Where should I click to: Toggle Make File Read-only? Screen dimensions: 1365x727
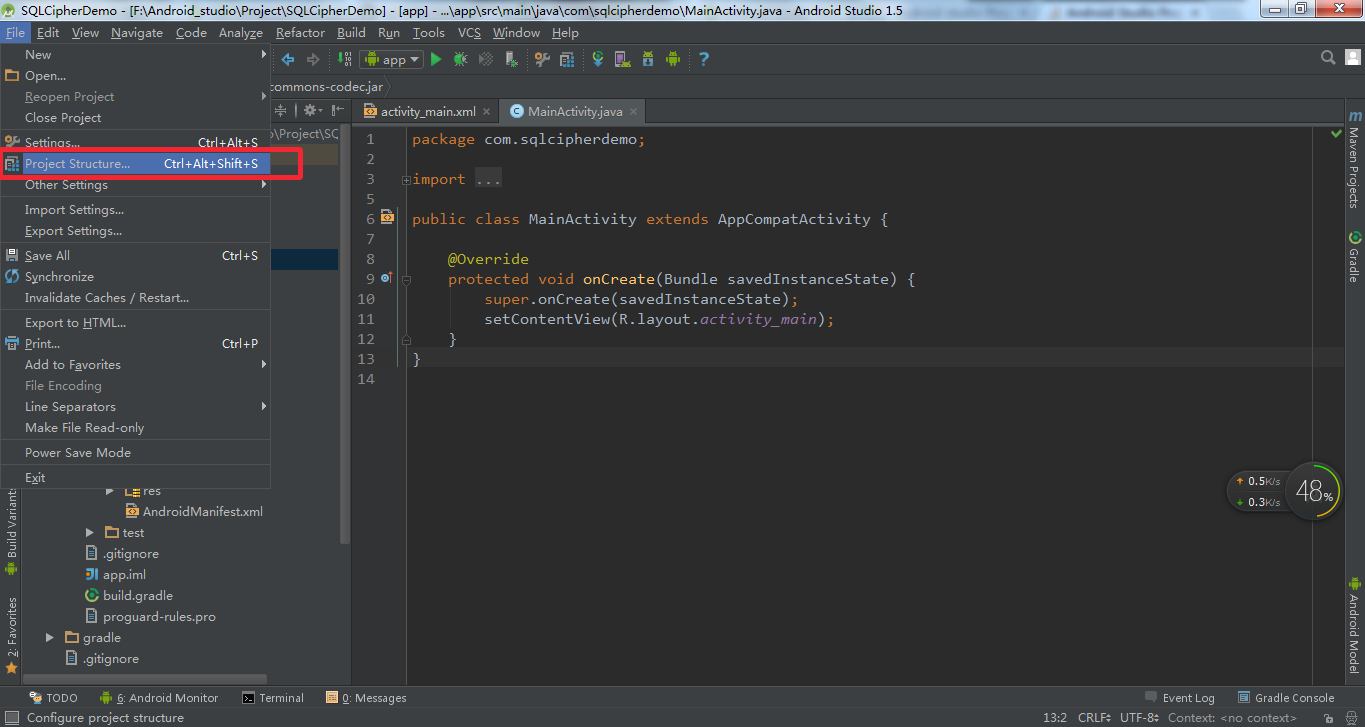[136, 427]
